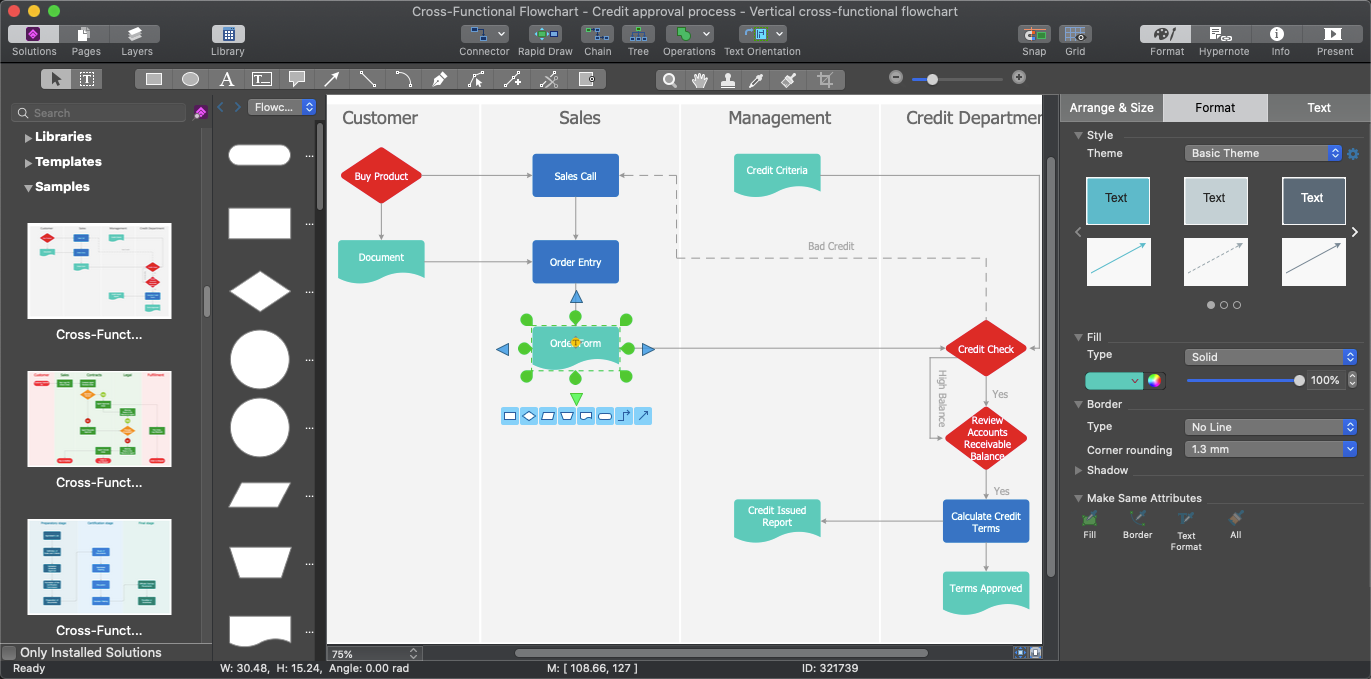Select the Zoom magnifier tool
This screenshot has height=679, width=1371.
[x=670, y=80]
